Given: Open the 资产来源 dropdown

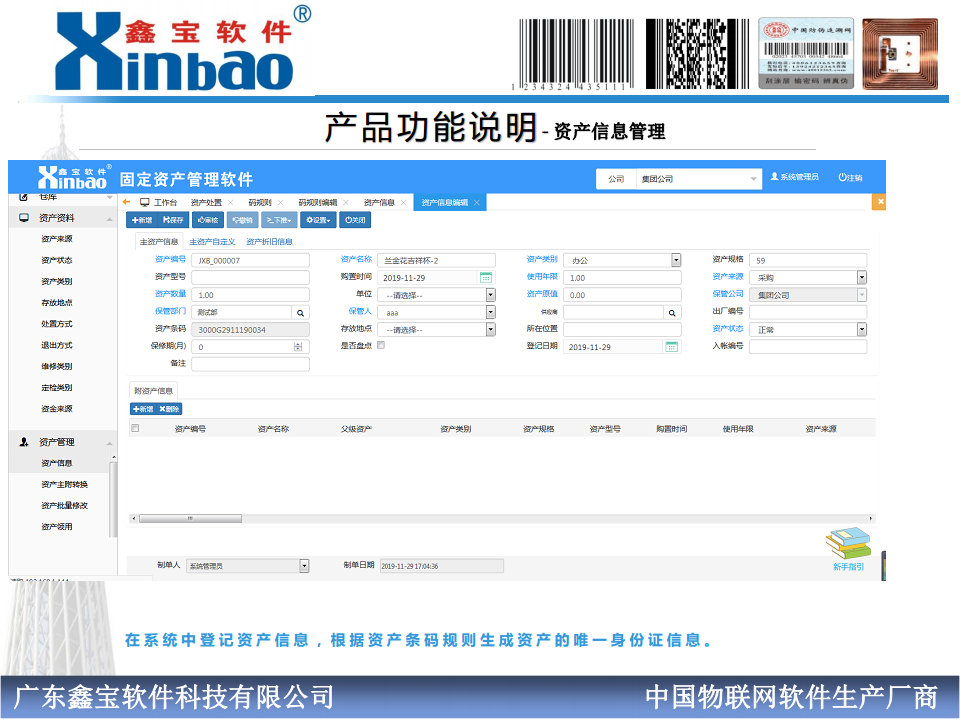Looking at the screenshot, I should click(x=862, y=277).
